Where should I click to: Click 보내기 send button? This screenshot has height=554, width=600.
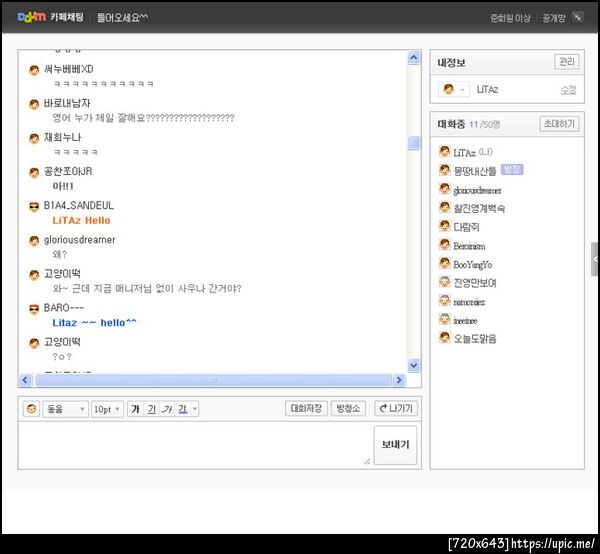click(x=395, y=445)
